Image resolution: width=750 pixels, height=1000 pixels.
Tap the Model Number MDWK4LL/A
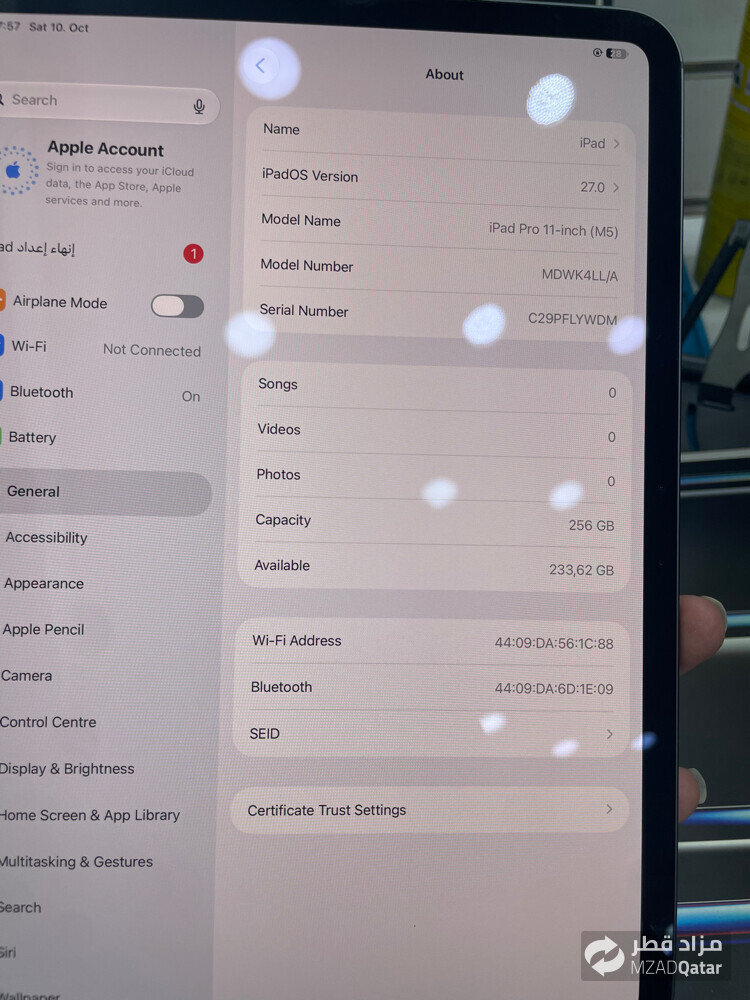pos(579,275)
